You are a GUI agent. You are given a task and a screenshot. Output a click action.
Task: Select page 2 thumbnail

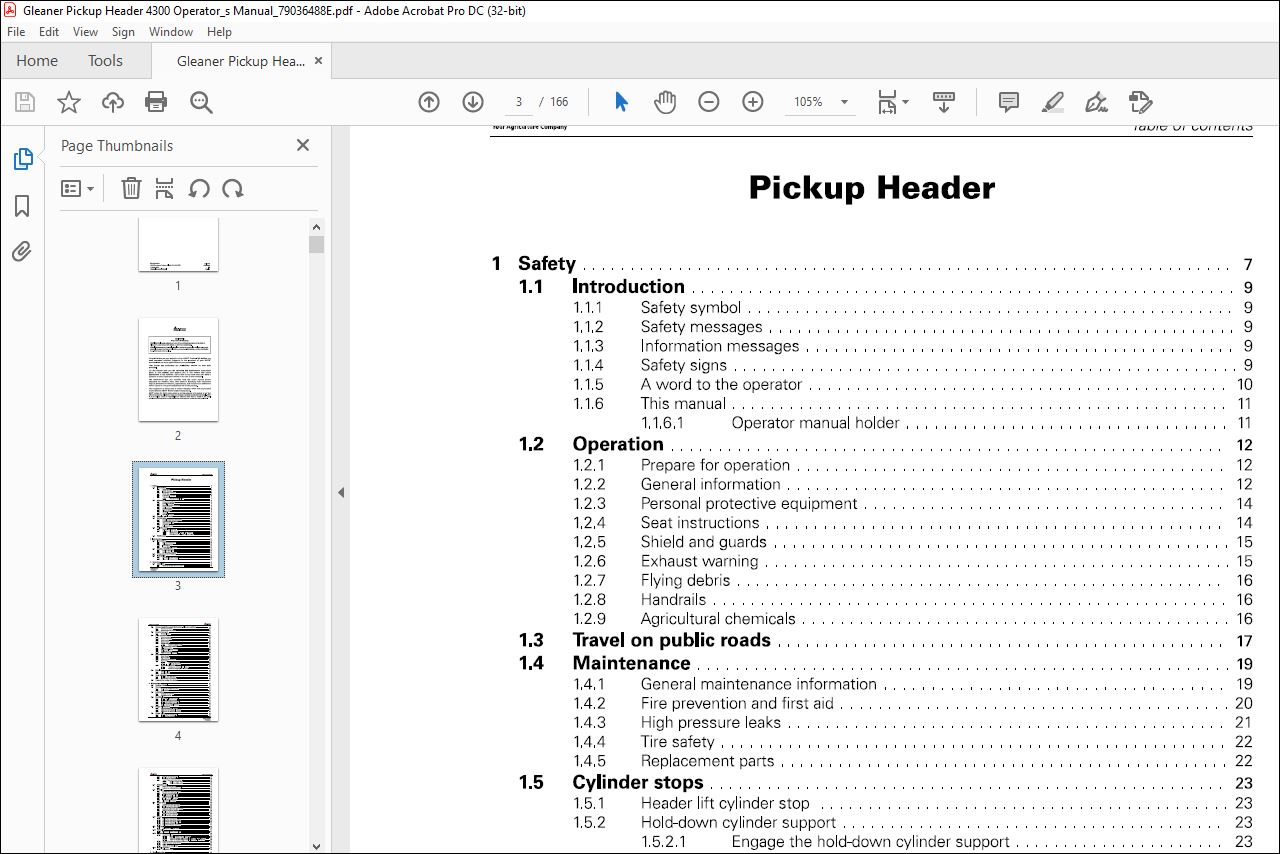tap(178, 369)
